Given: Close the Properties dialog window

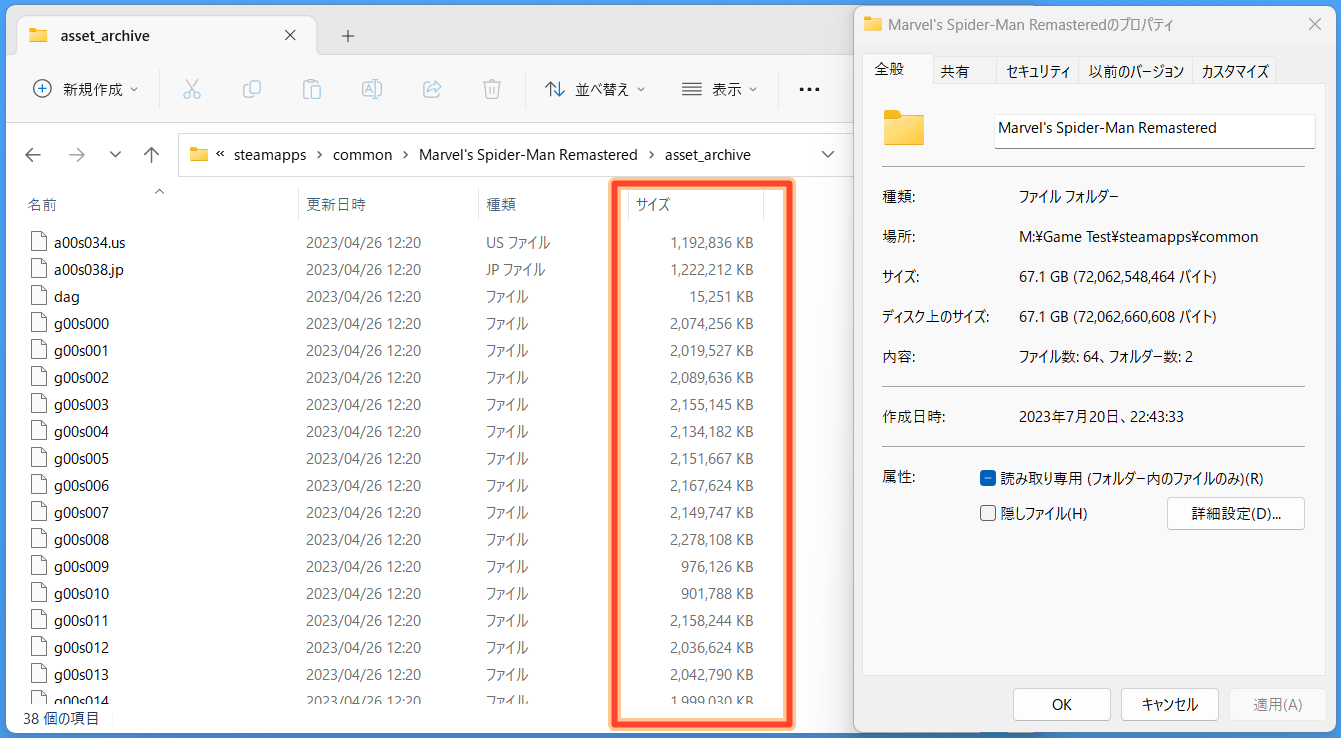Looking at the screenshot, I should coord(1314,24).
